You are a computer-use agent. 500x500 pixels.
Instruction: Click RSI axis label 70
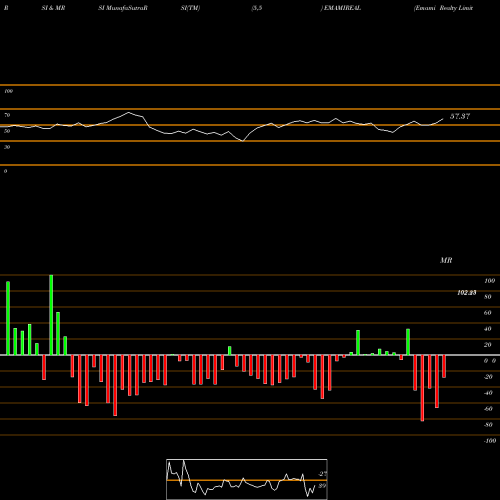[x=7, y=115]
